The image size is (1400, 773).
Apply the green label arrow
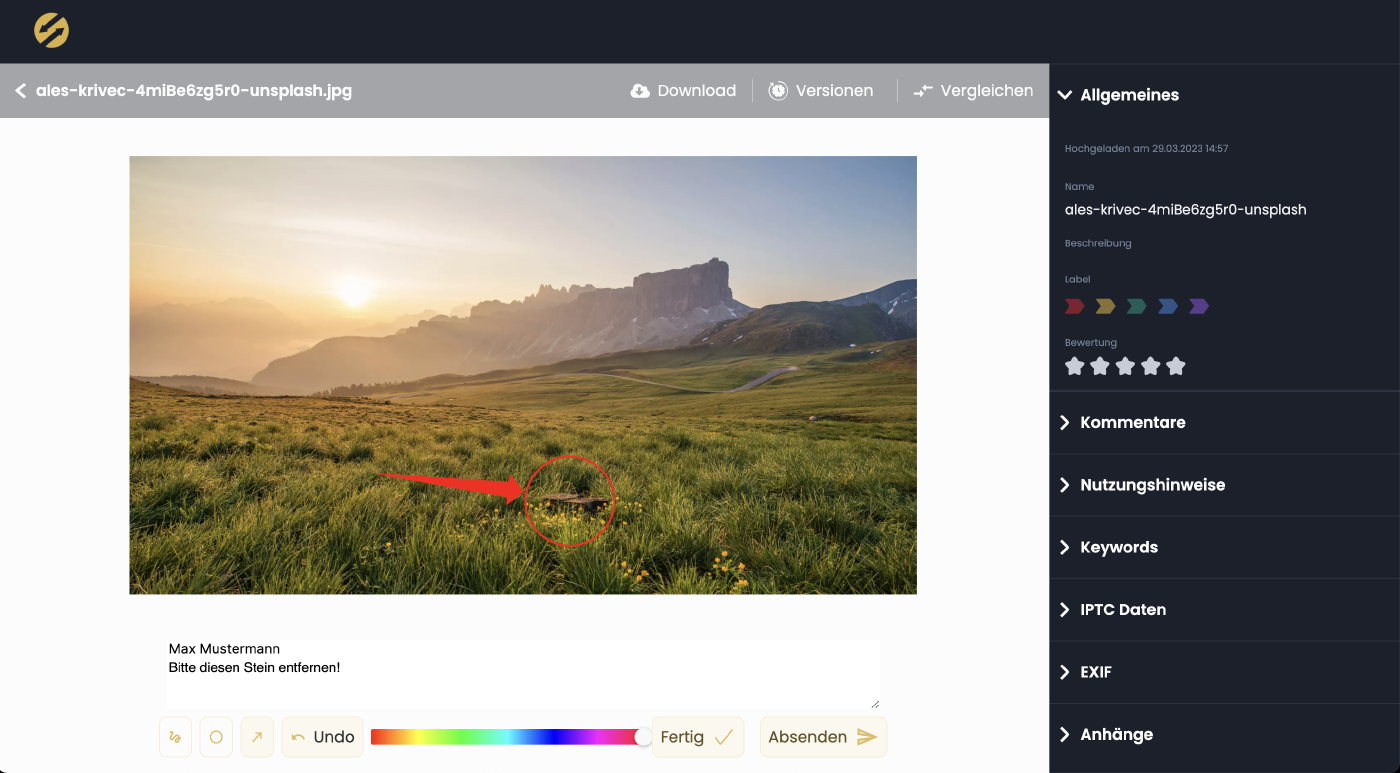click(x=1137, y=306)
